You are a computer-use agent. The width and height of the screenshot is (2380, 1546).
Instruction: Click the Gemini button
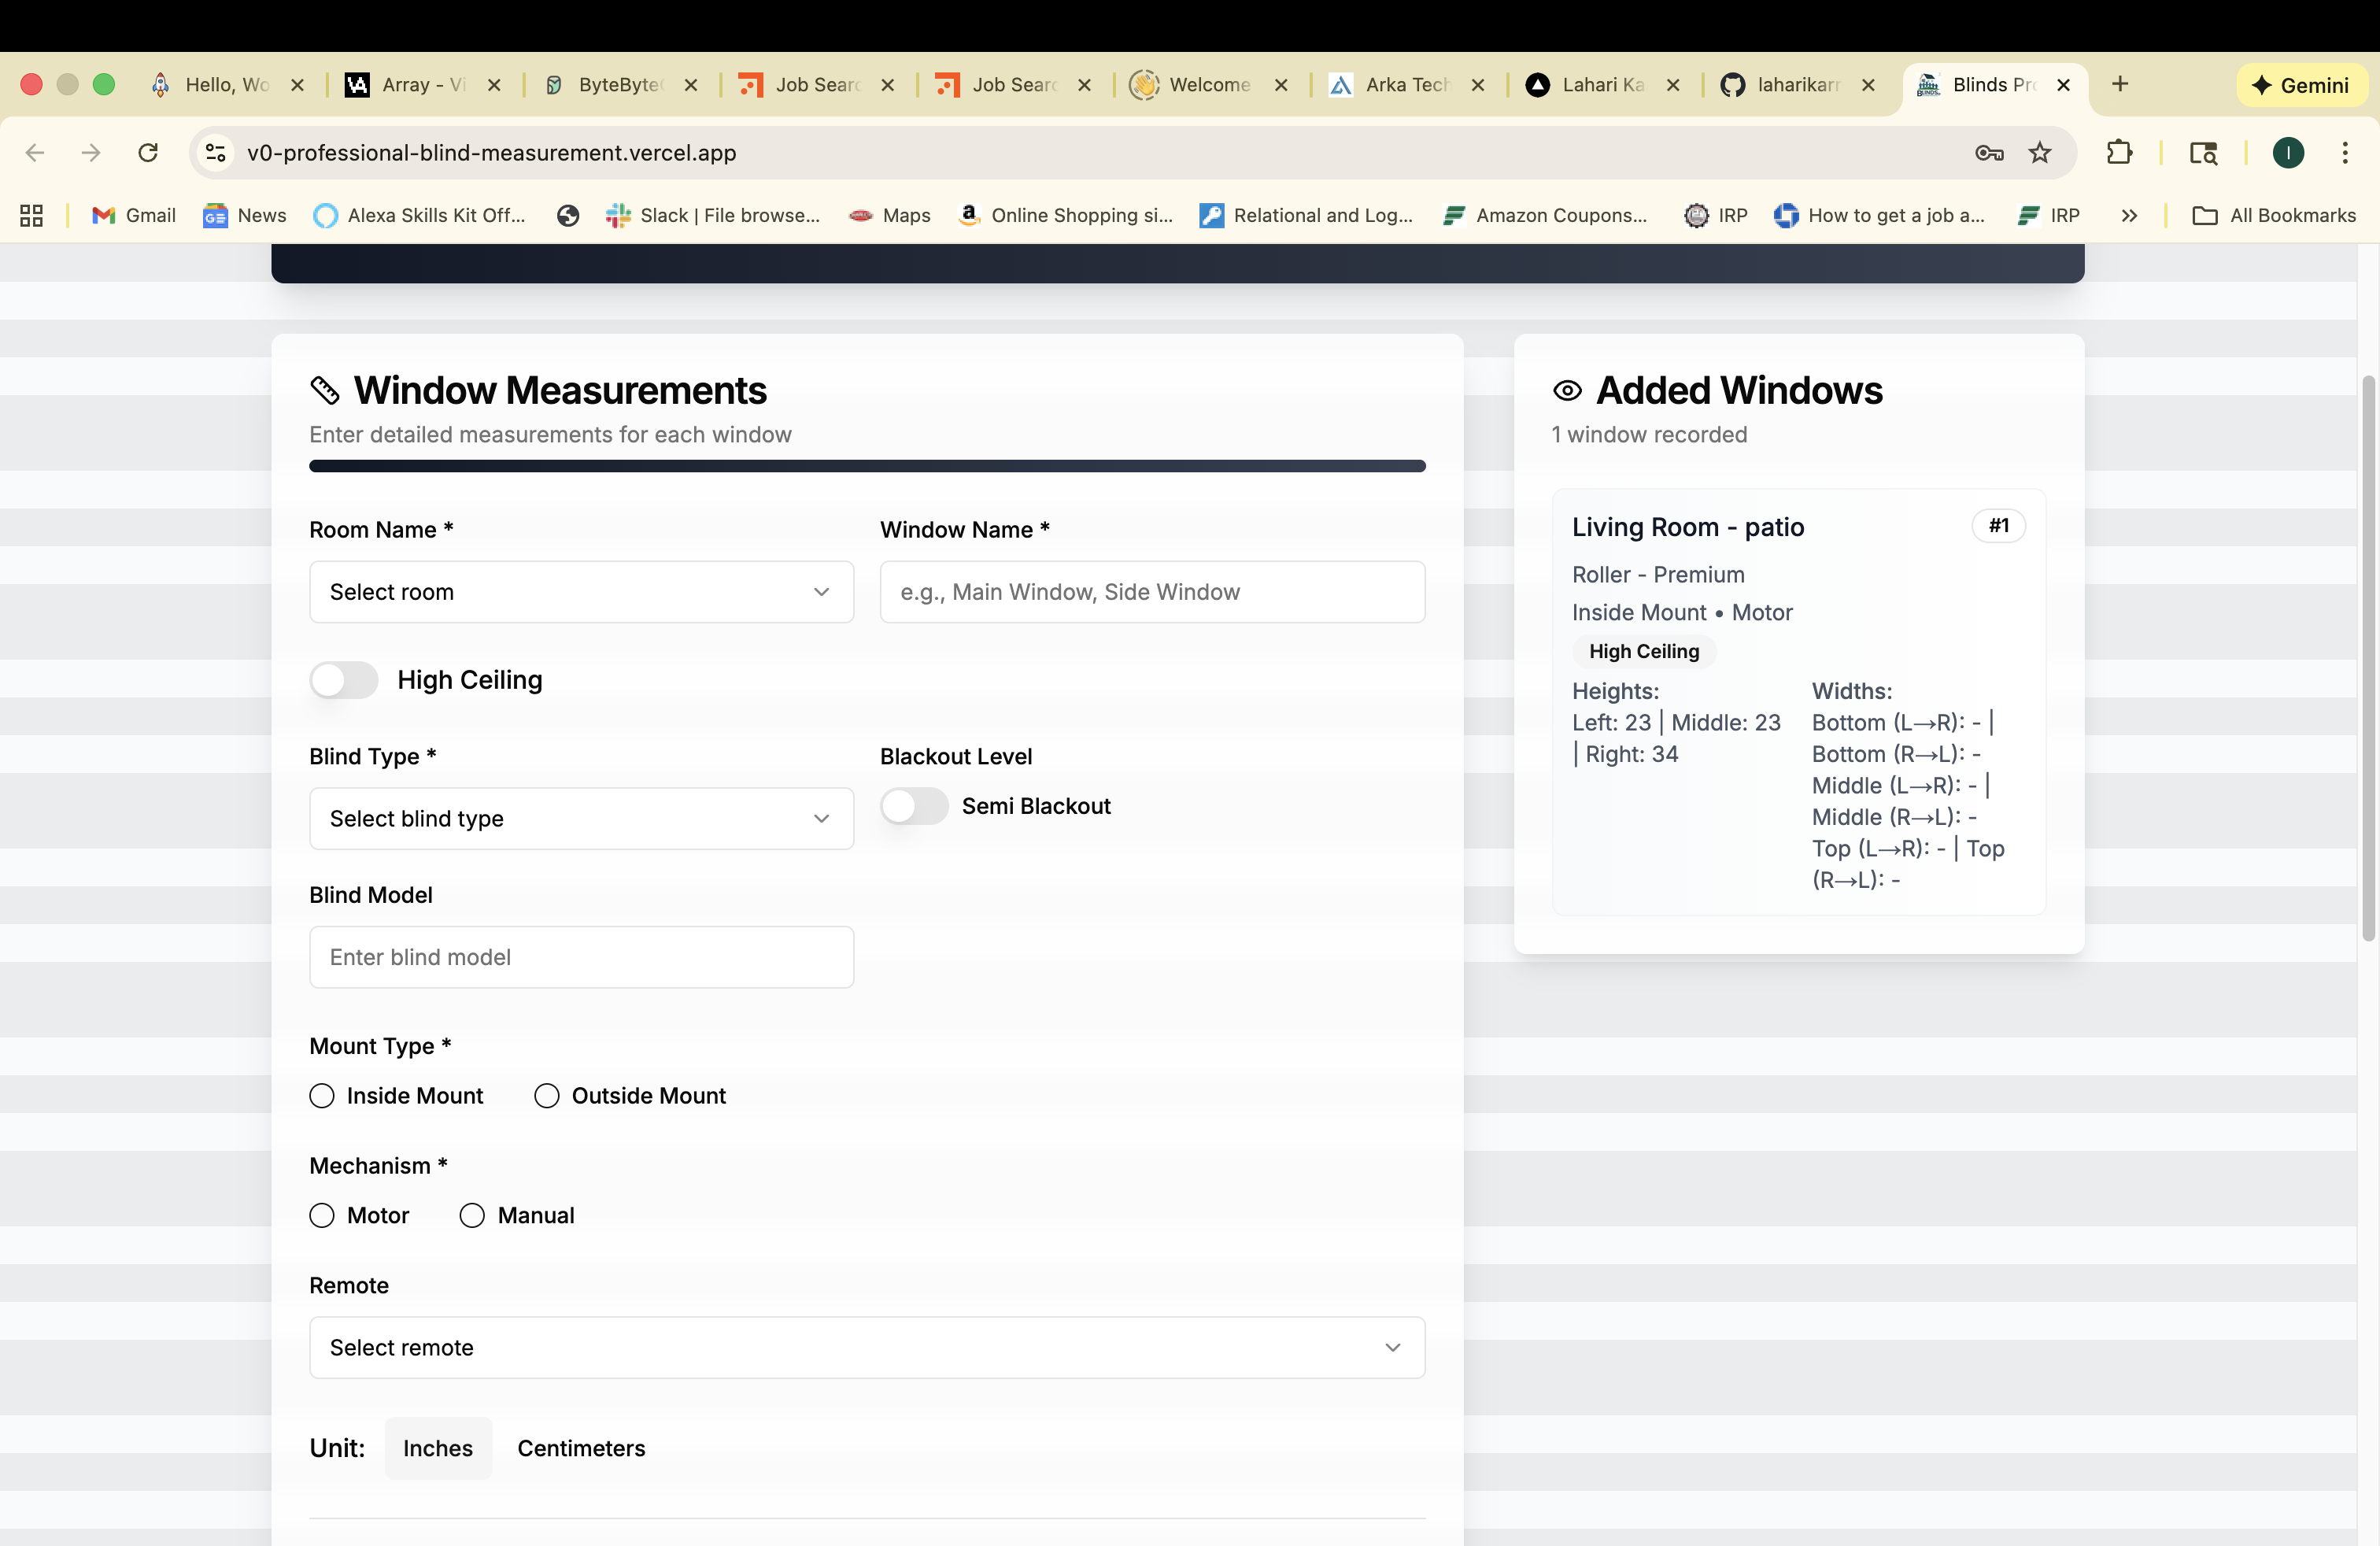point(2302,85)
